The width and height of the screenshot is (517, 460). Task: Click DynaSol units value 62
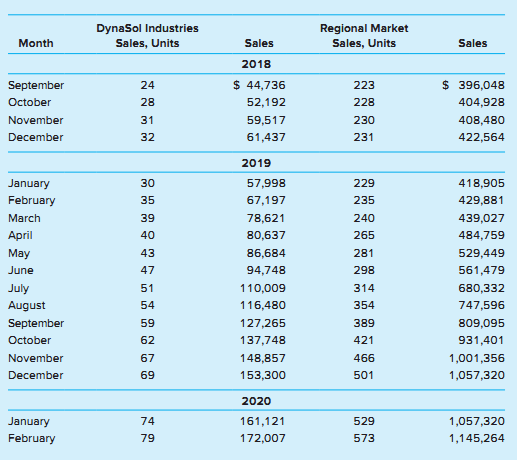[x=147, y=340]
